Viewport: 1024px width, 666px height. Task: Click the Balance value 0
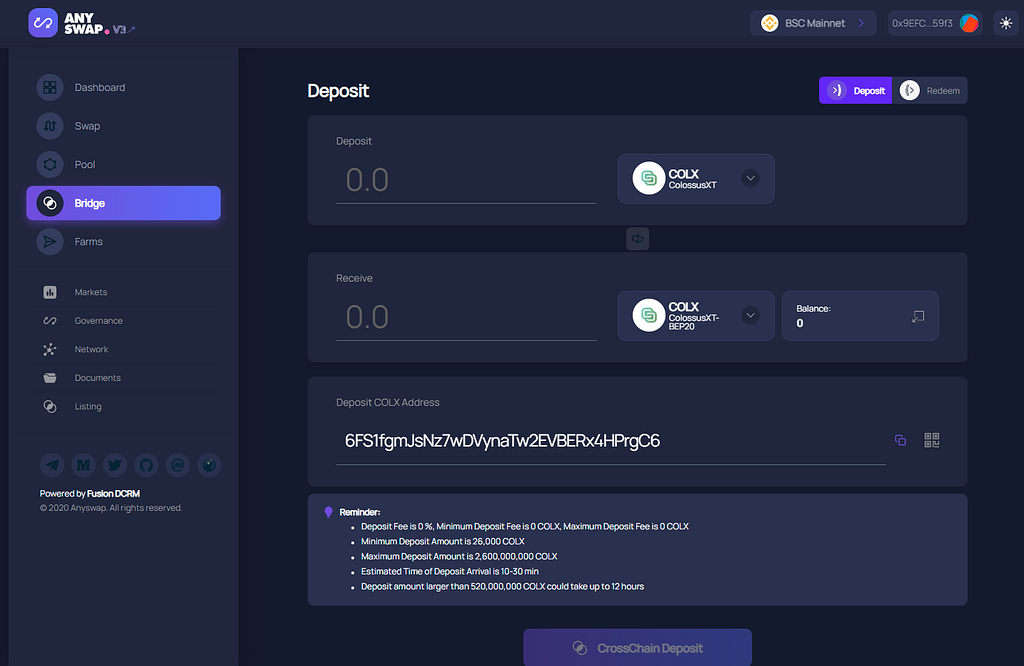tap(800, 323)
